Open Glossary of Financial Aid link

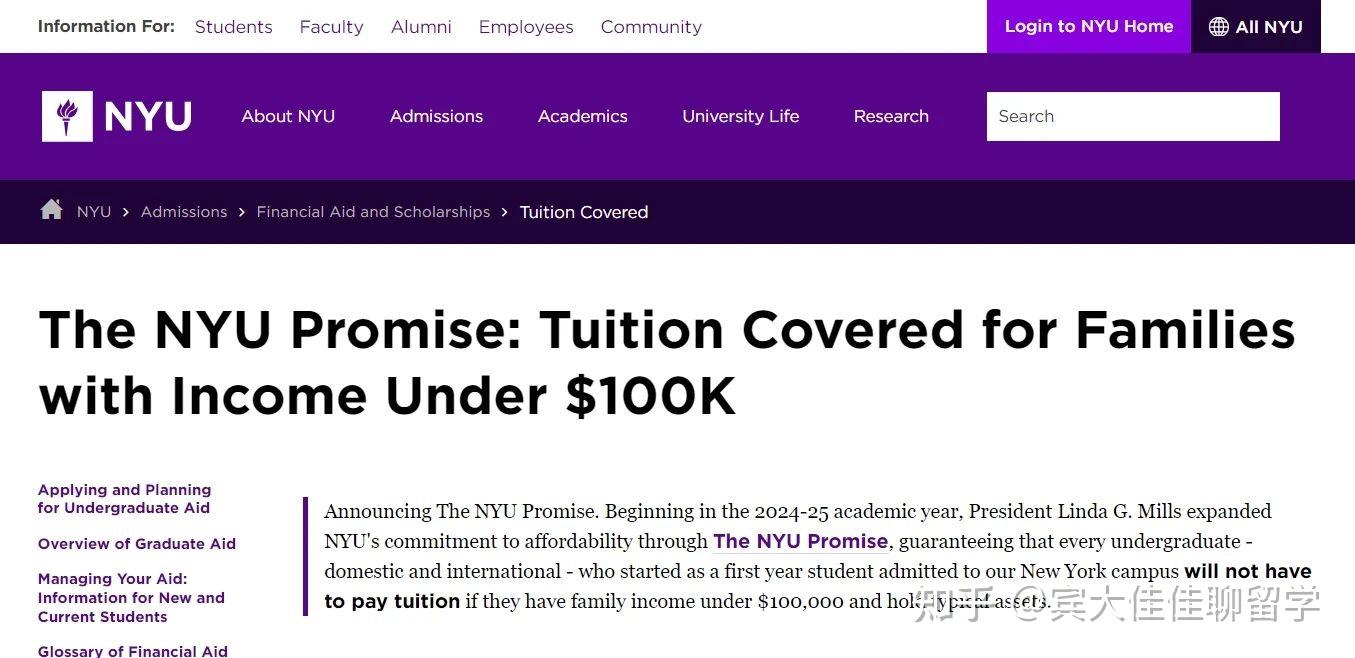pos(133,650)
